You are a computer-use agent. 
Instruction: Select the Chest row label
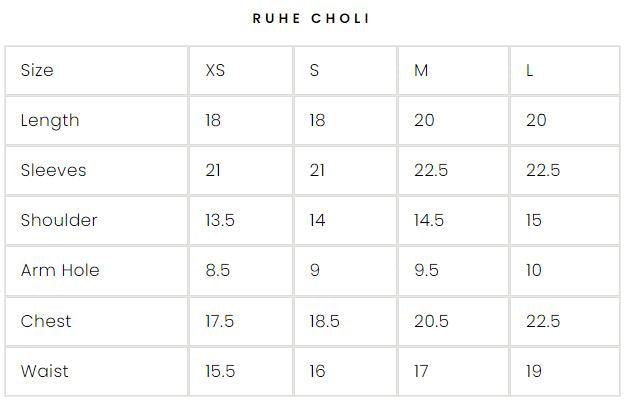click(x=46, y=321)
